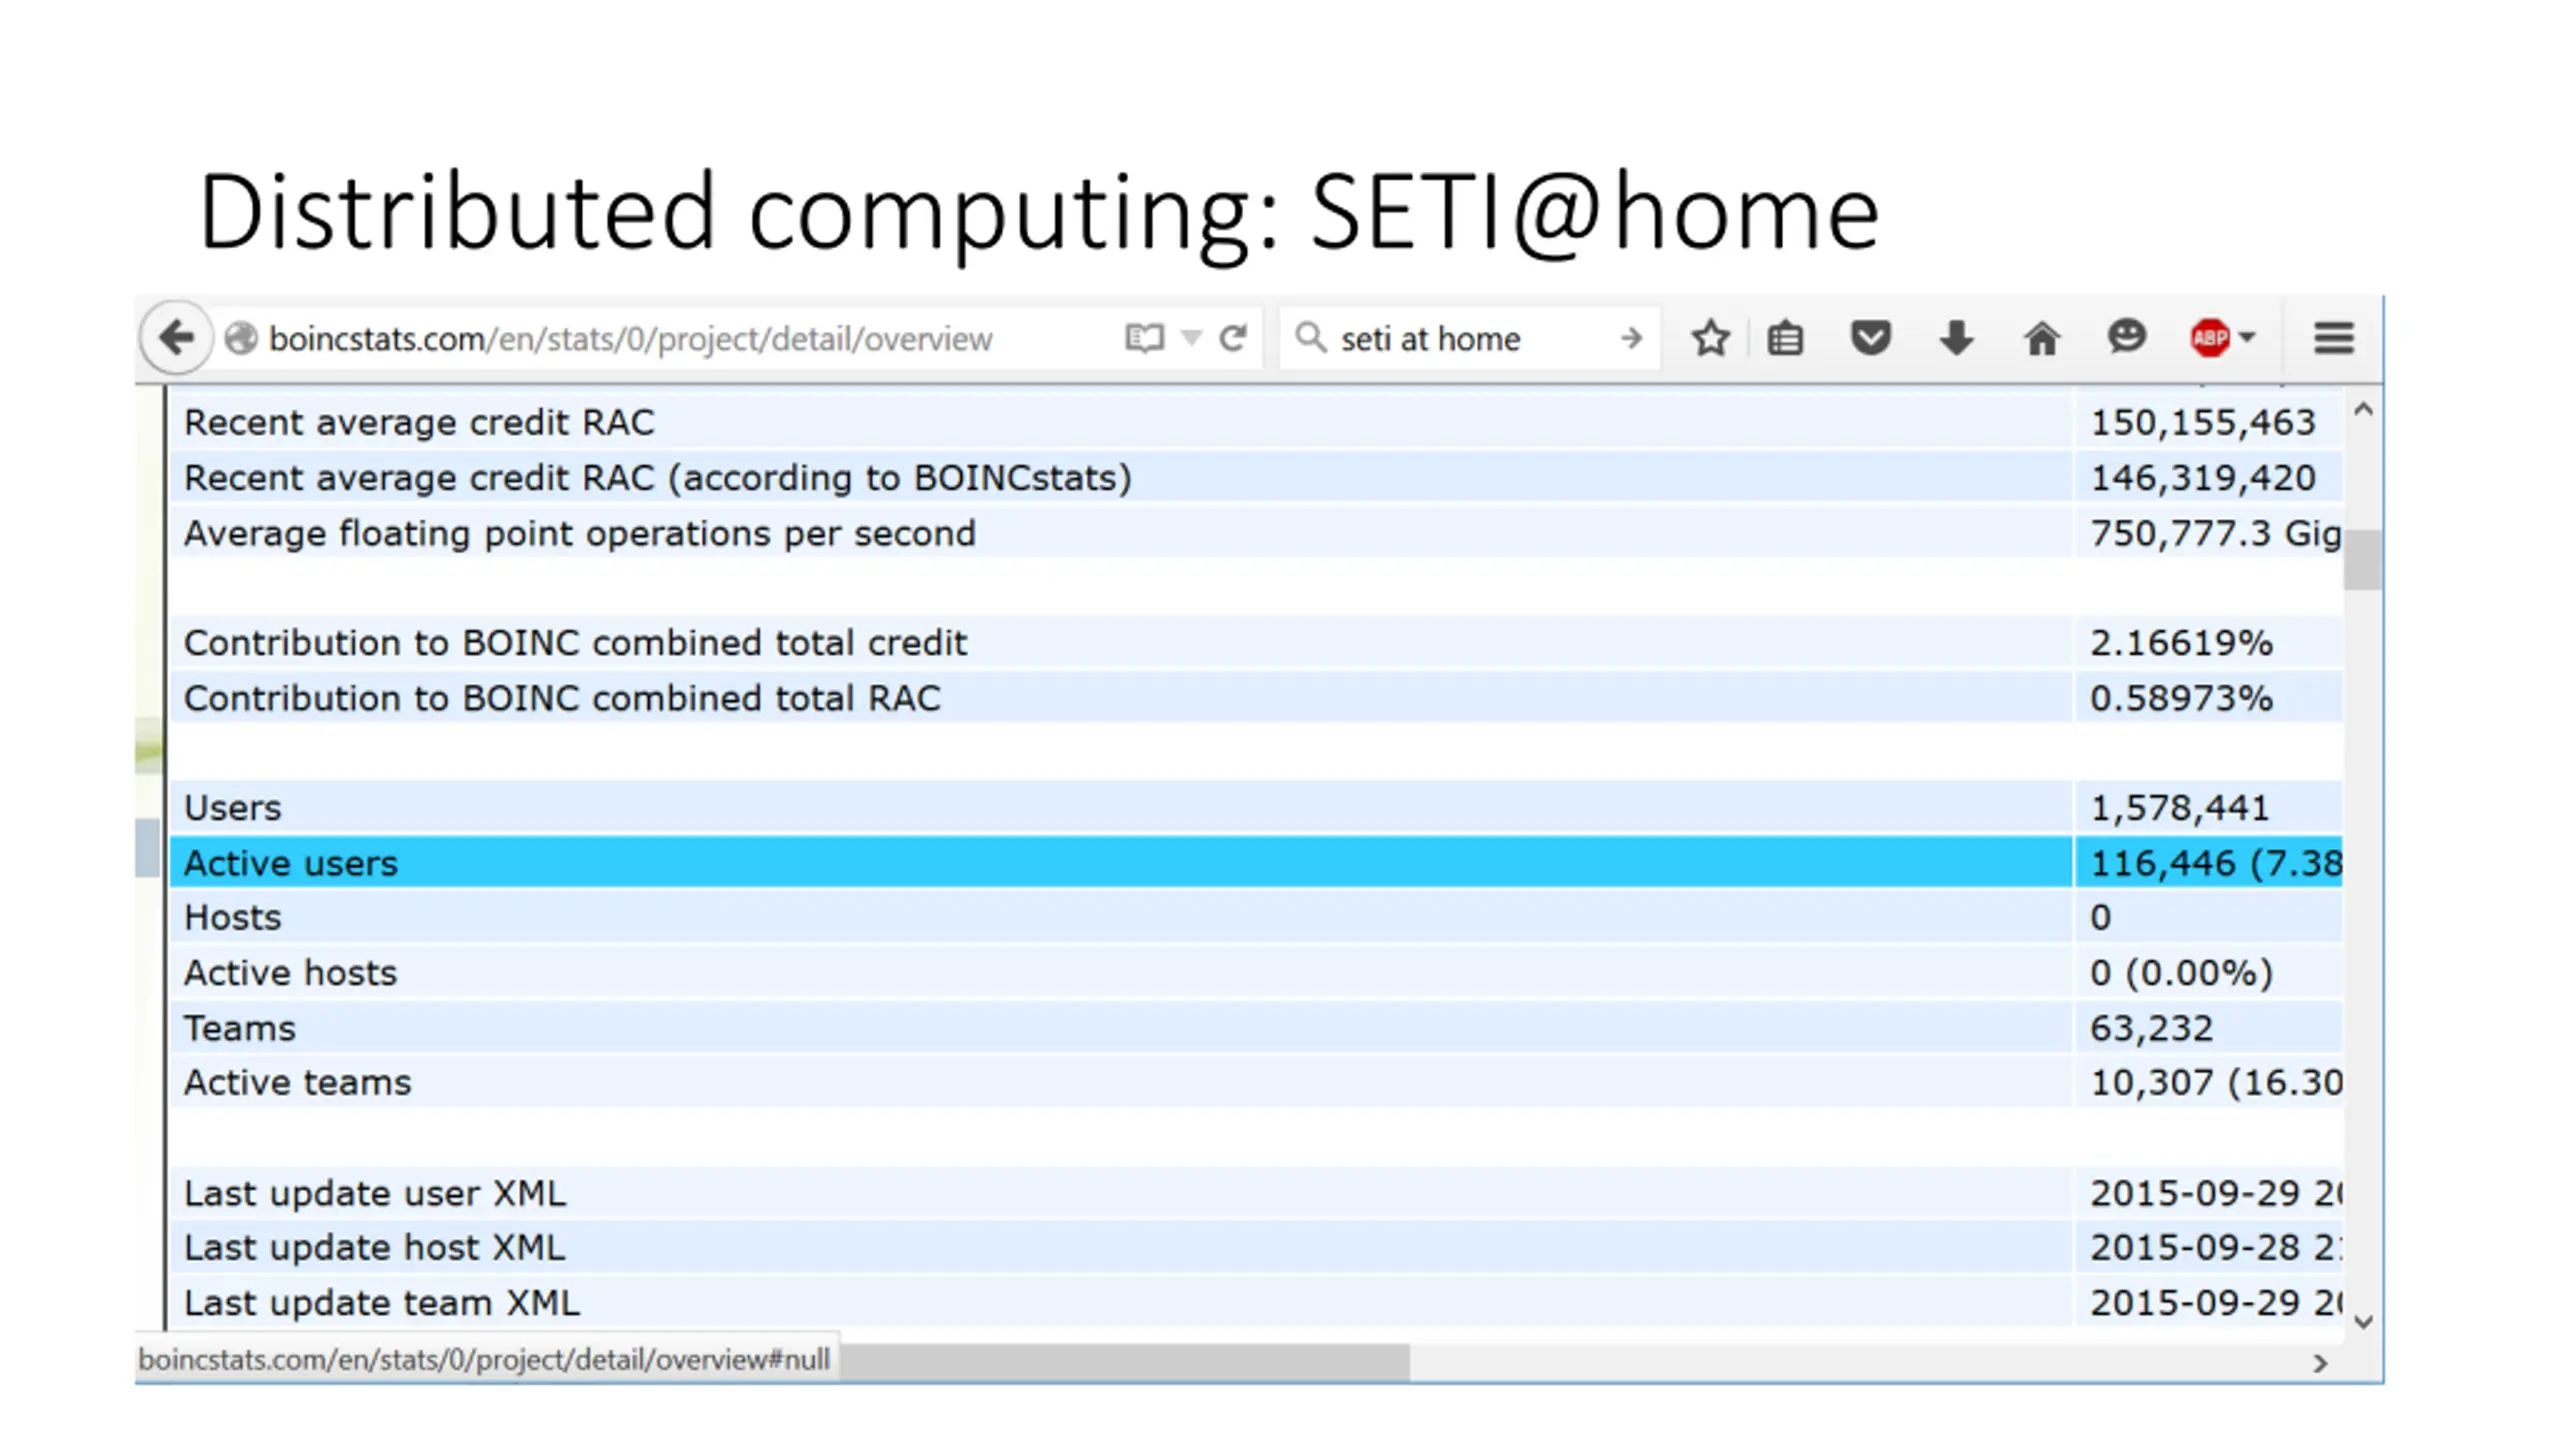Click the date value 2015-09-28

click(2194, 1248)
